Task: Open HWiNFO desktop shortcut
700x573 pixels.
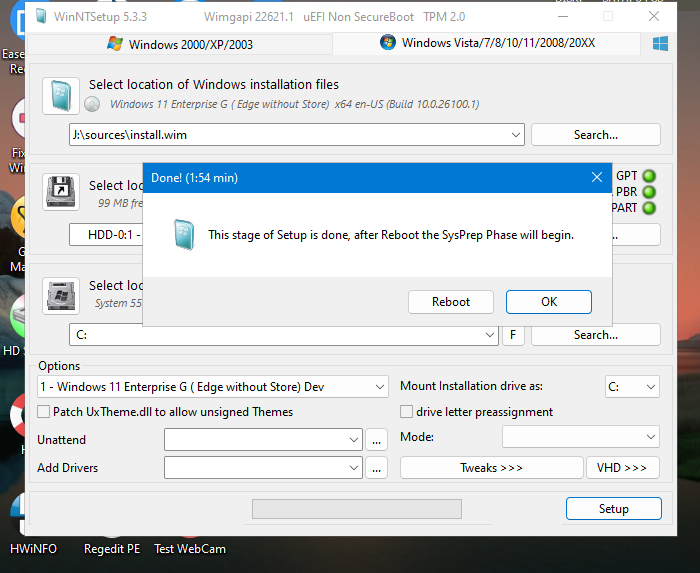Action: tap(33, 548)
